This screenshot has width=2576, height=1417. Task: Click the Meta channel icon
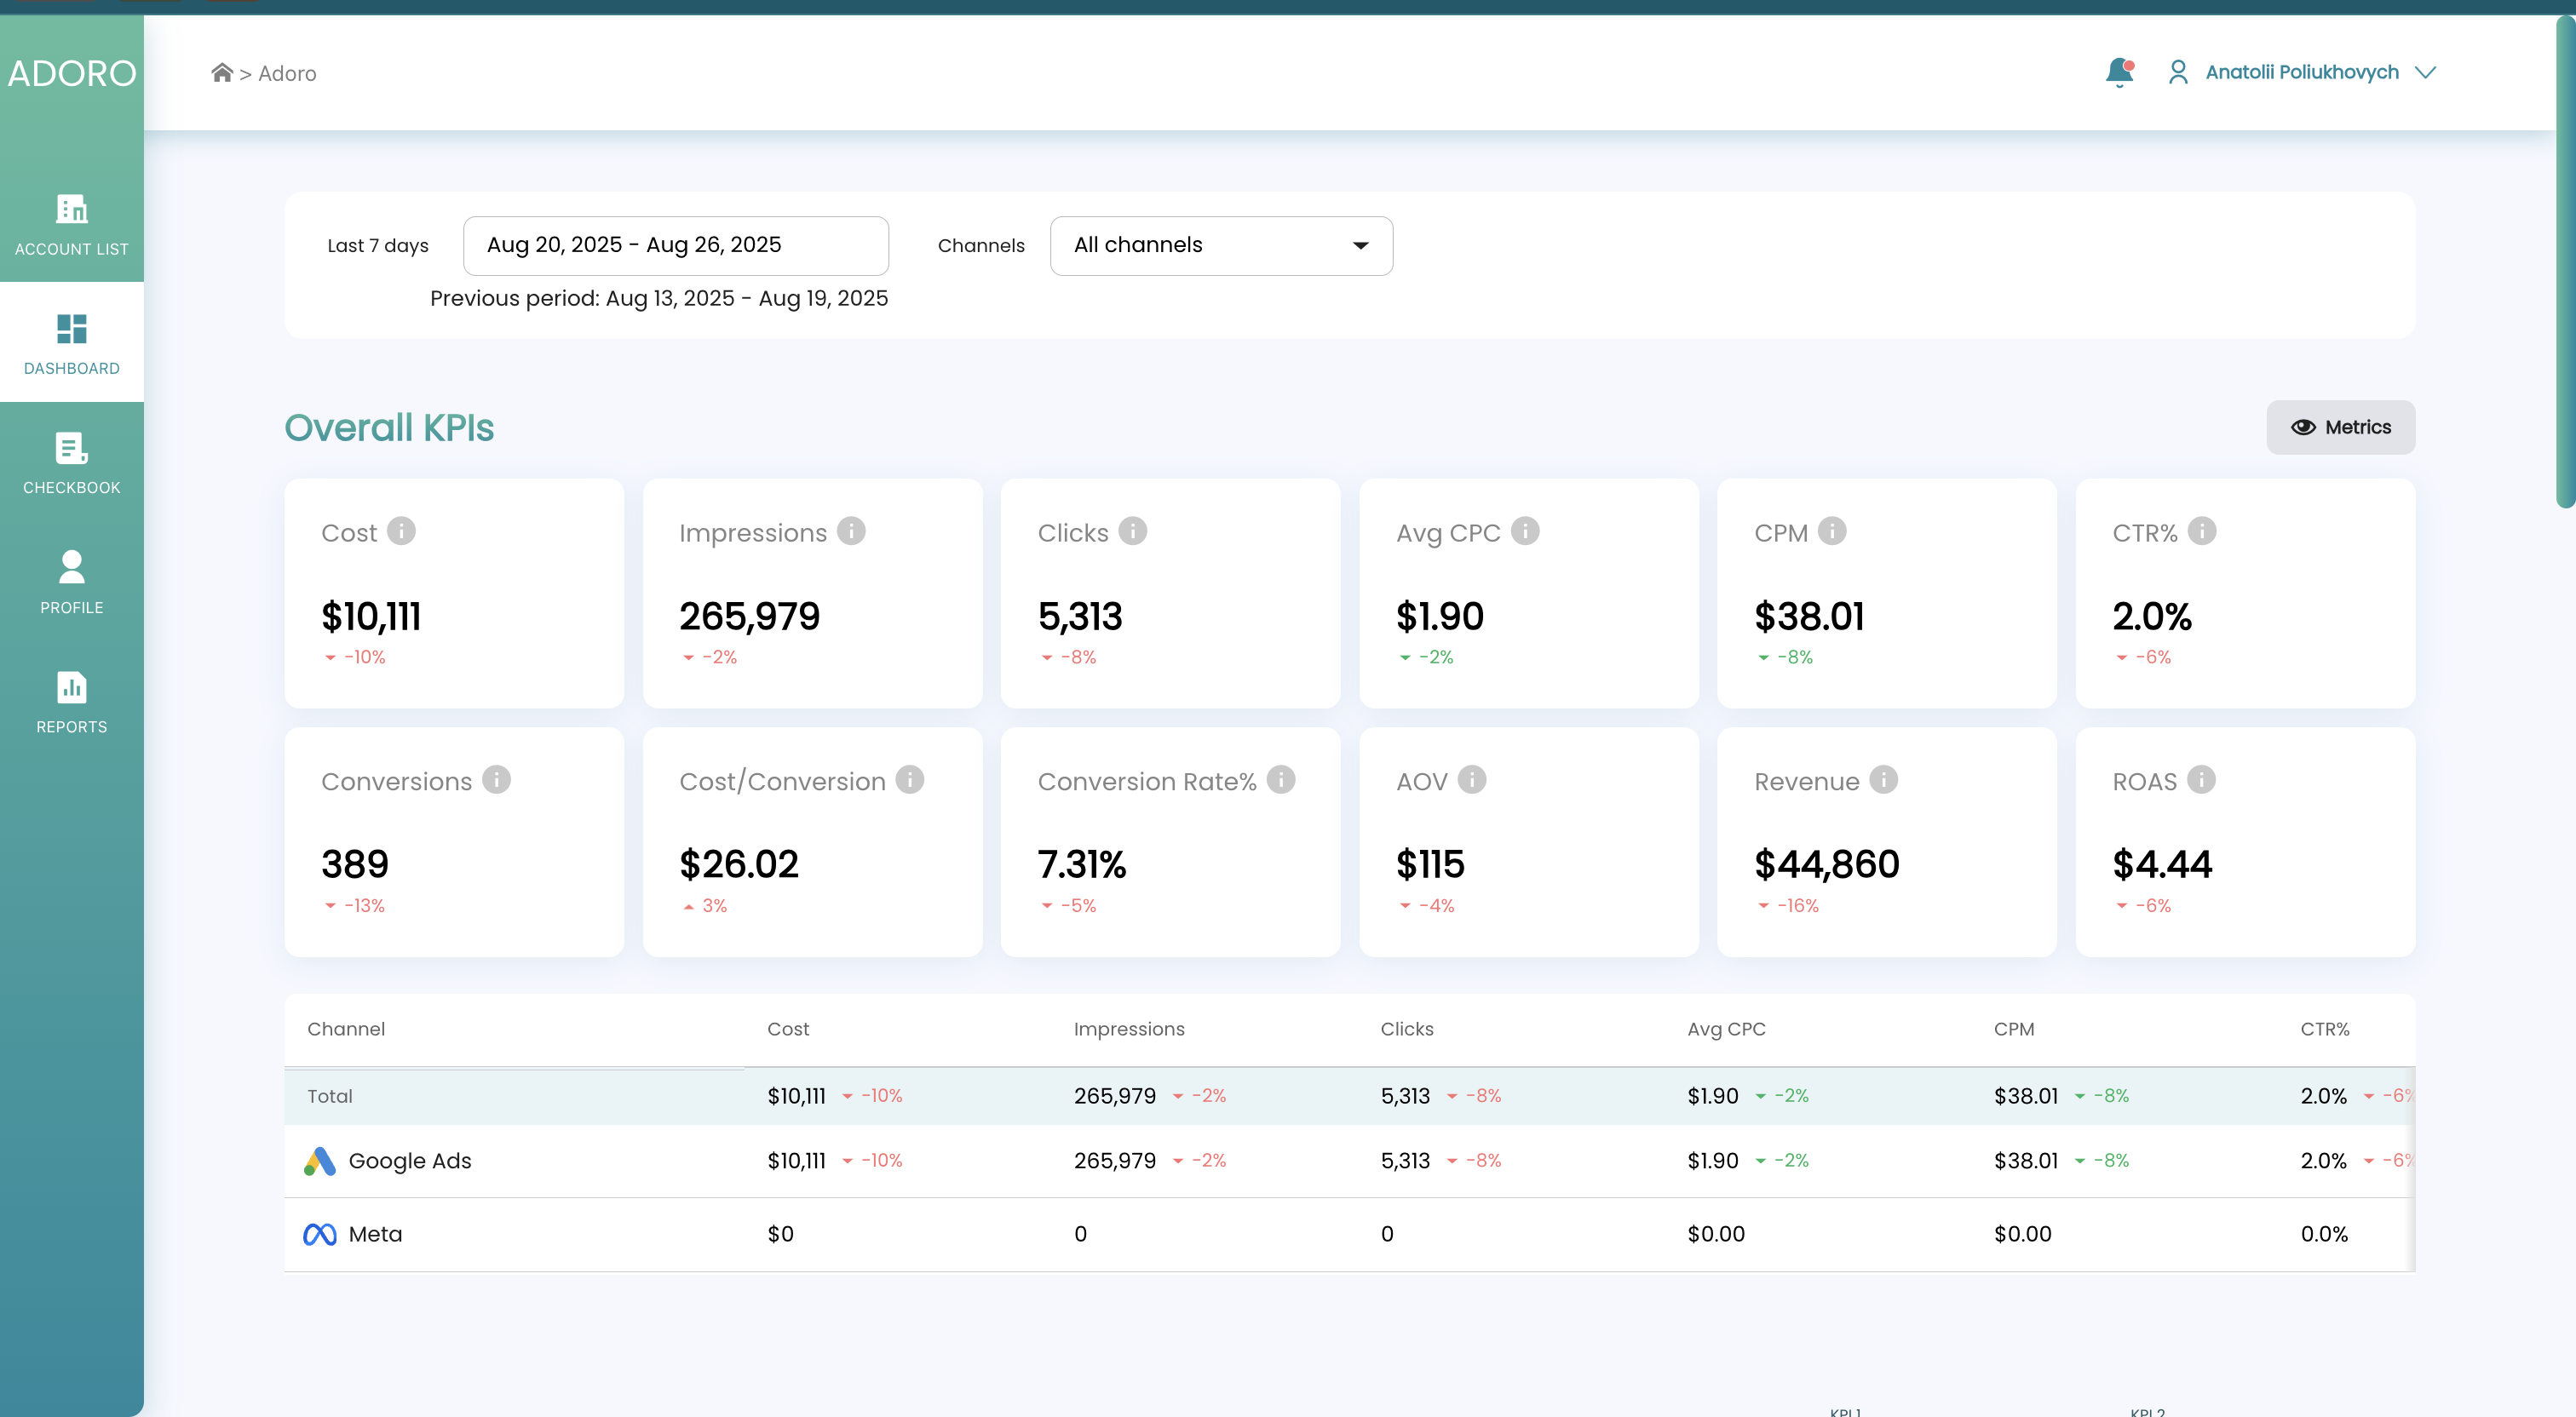coord(319,1233)
